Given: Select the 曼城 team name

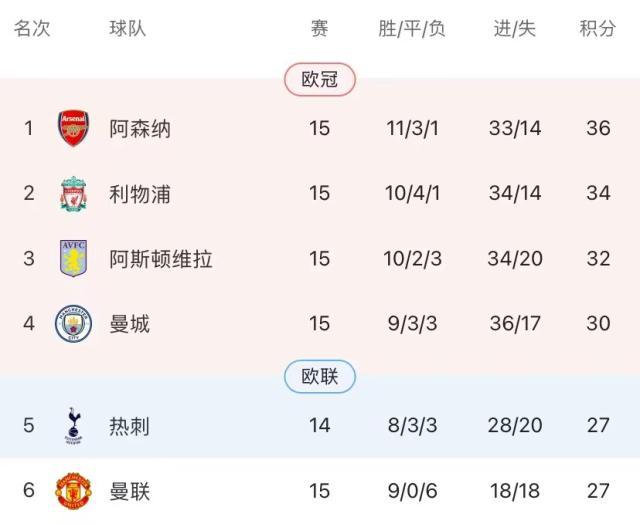Looking at the screenshot, I should [130, 324].
